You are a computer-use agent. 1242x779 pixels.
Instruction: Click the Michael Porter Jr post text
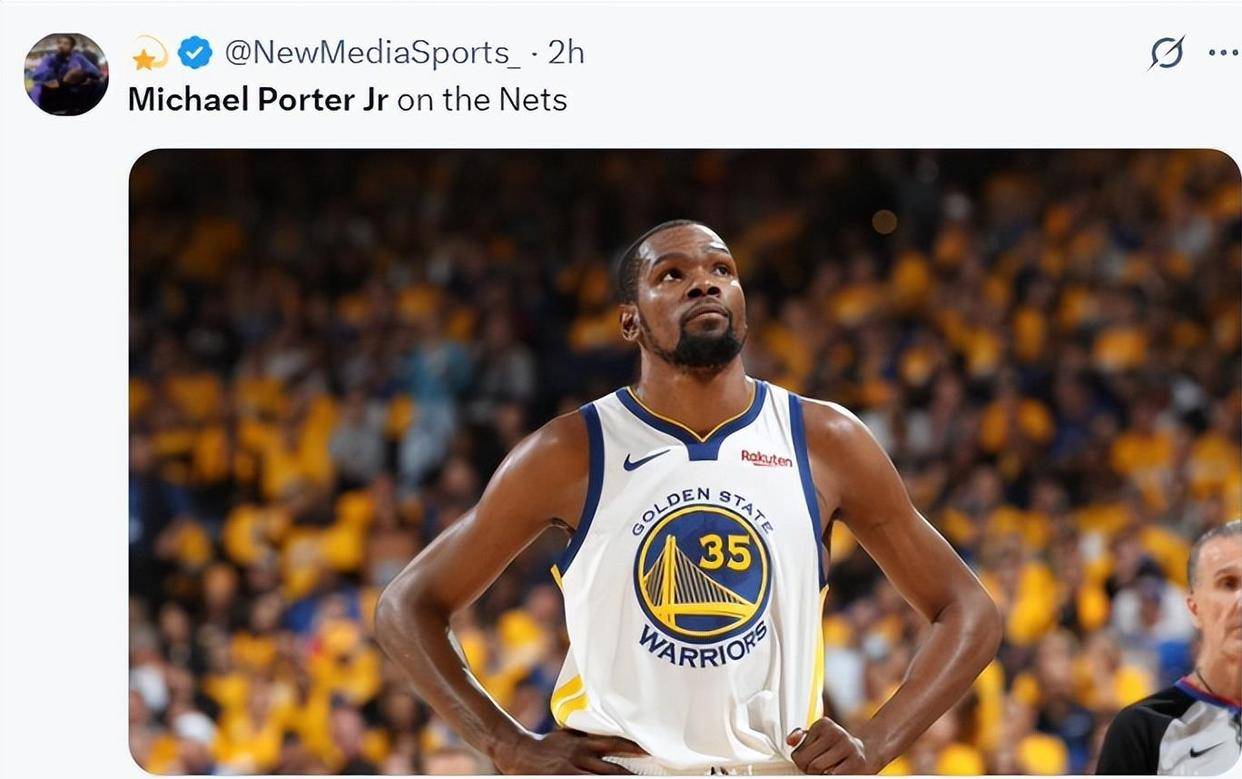[x=345, y=99]
